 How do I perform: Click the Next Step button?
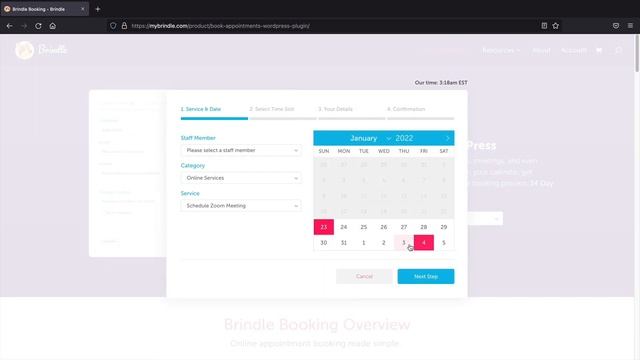[426, 276]
